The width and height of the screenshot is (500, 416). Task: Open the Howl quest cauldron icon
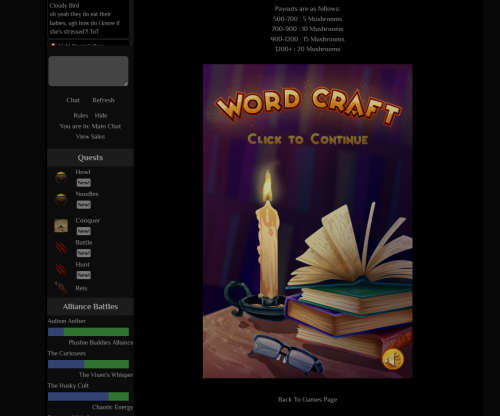61,177
